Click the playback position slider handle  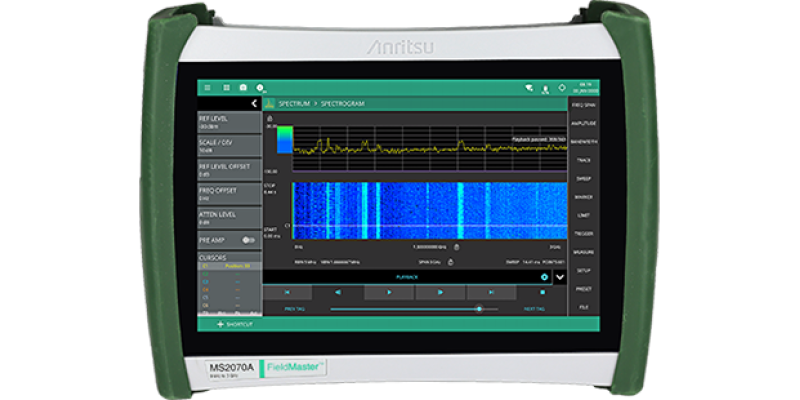(x=479, y=309)
